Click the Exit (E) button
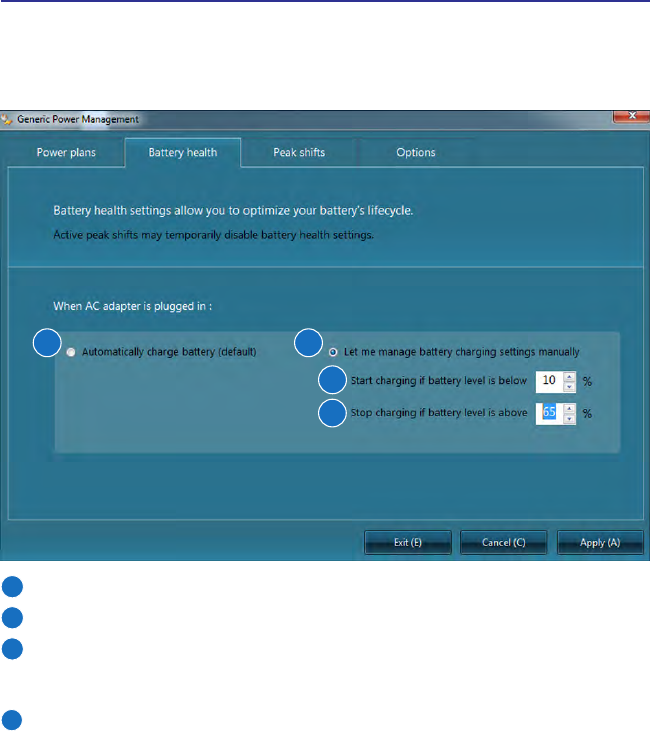The image size is (650, 732). (x=408, y=542)
